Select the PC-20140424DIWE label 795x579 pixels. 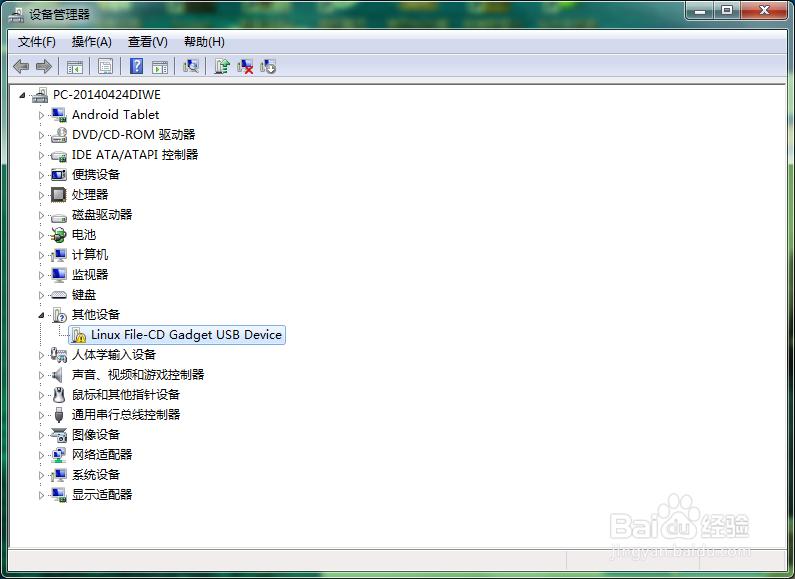click(106, 95)
